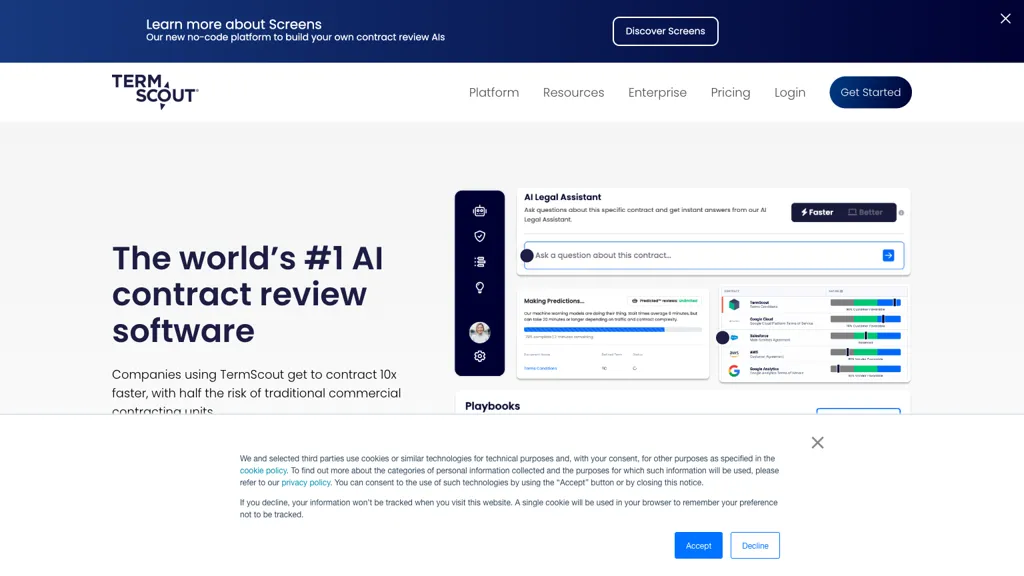
Task: Click the info icon beside Better
Action: point(901,212)
